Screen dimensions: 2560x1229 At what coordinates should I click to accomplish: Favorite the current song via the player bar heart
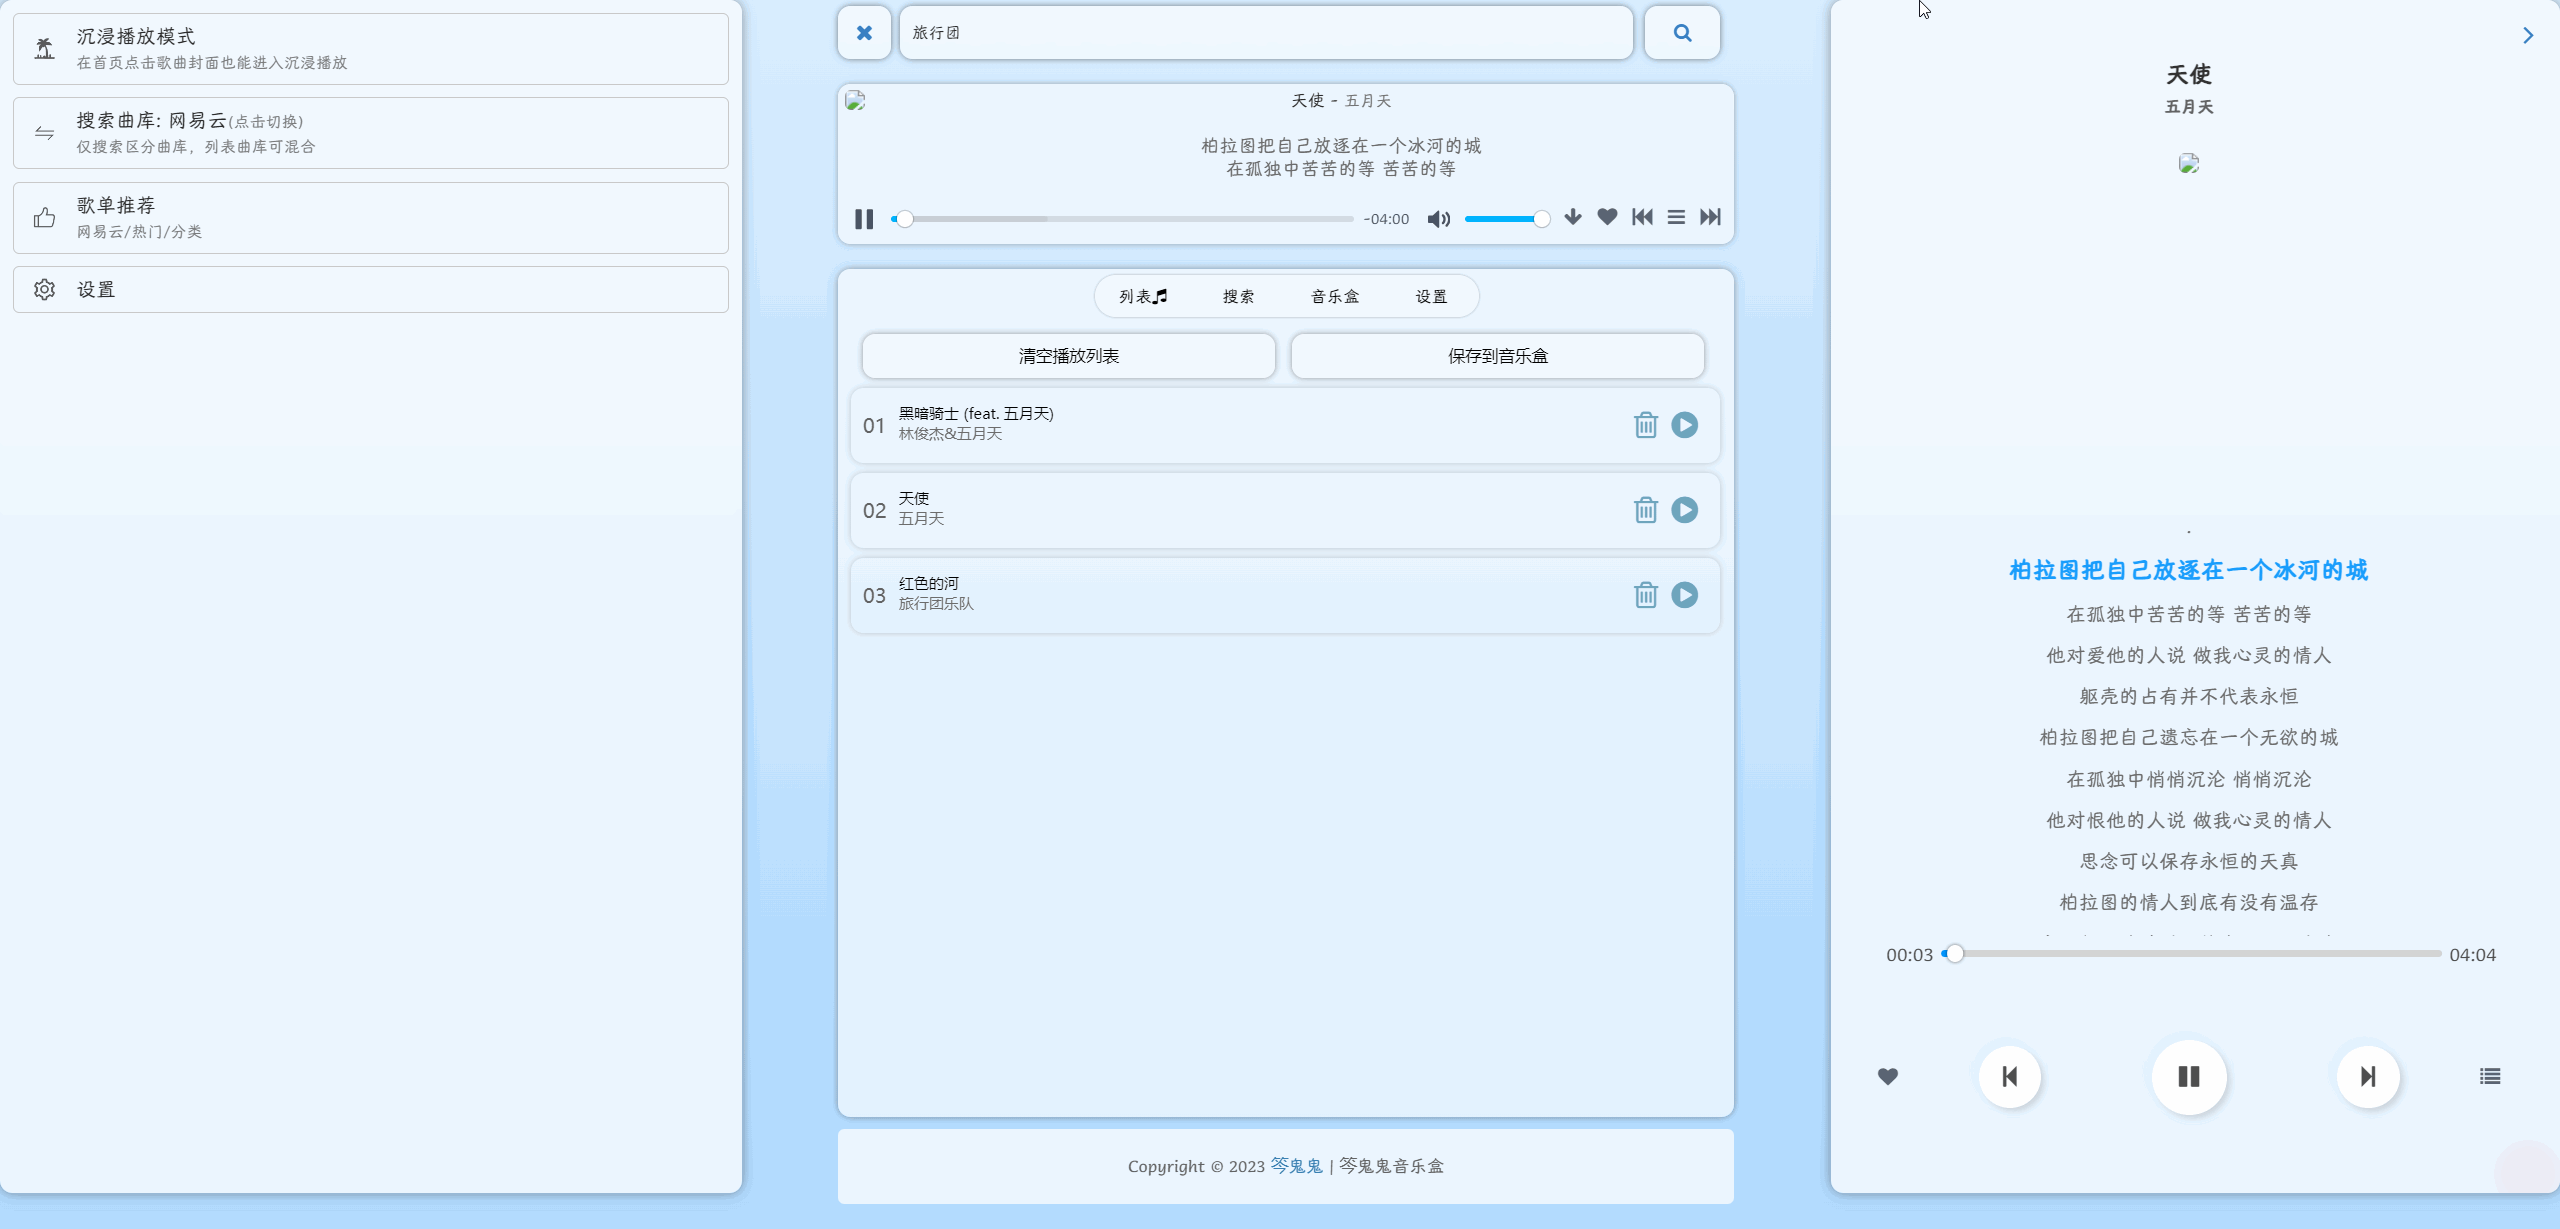pyautogui.click(x=1607, y=217)
